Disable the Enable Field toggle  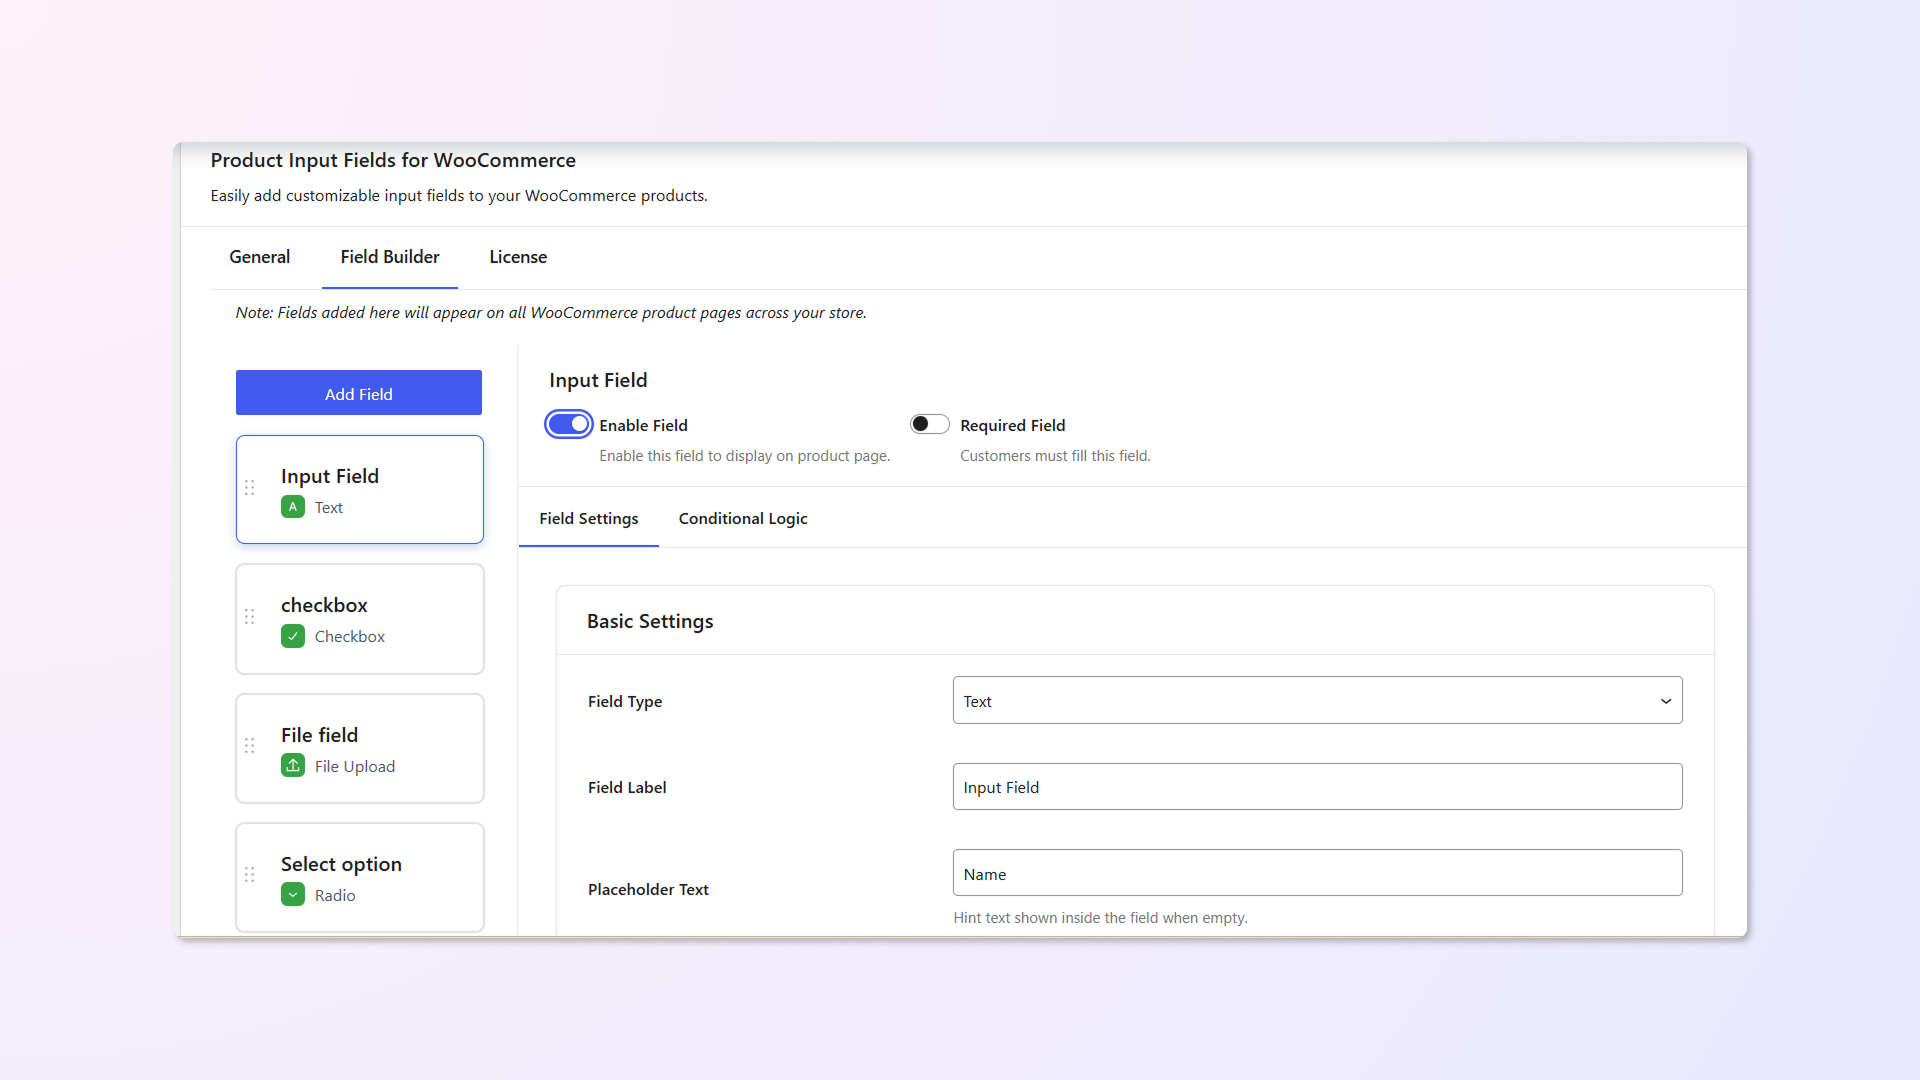point(569,425)
